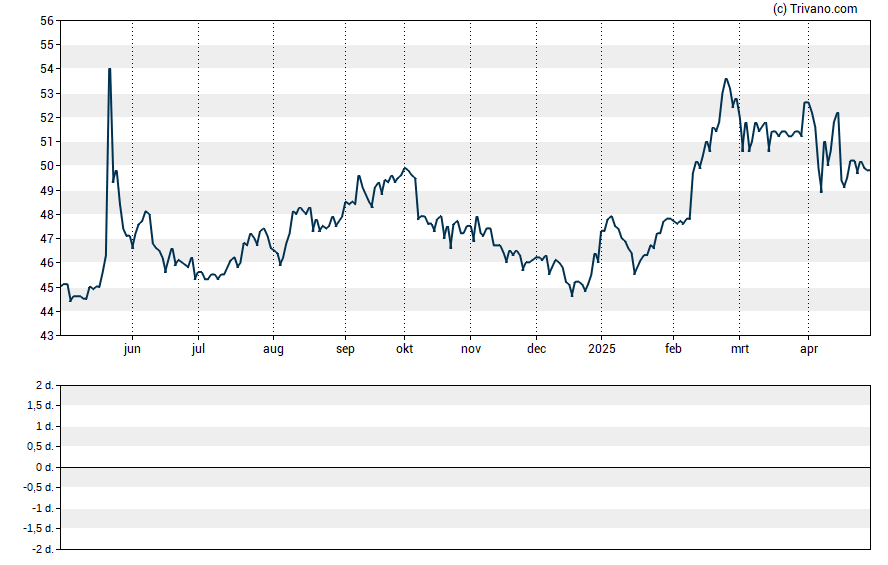Screen dimensions: 888x565
Task: Click the 'sep' axis label
Action: pos(345,349)
